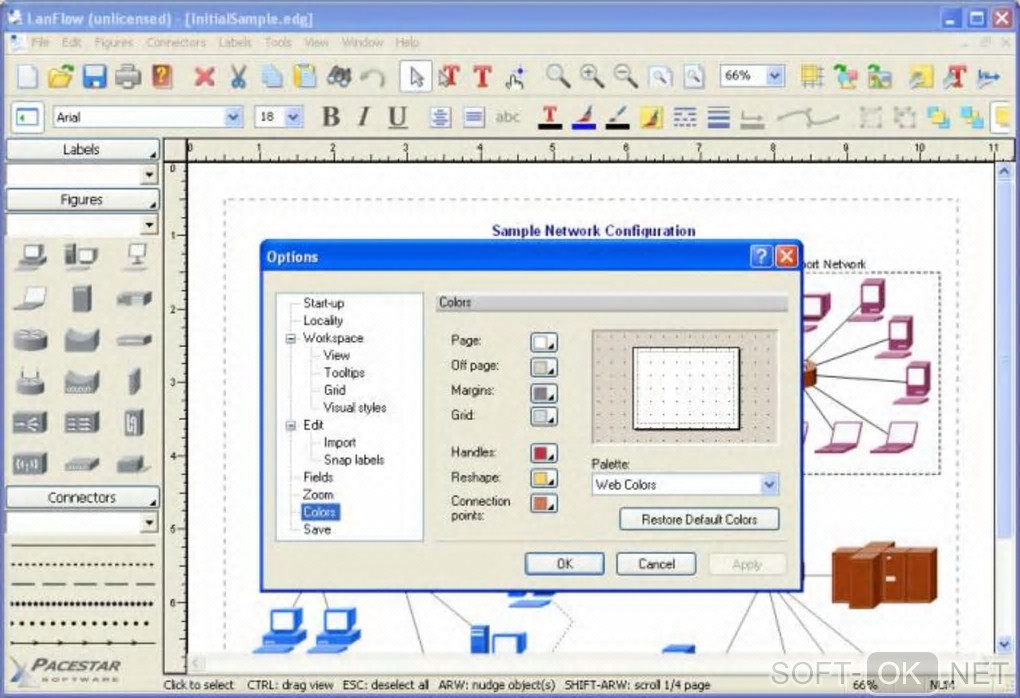
Task: Click the New document icon
Action: tap(27, 76)
